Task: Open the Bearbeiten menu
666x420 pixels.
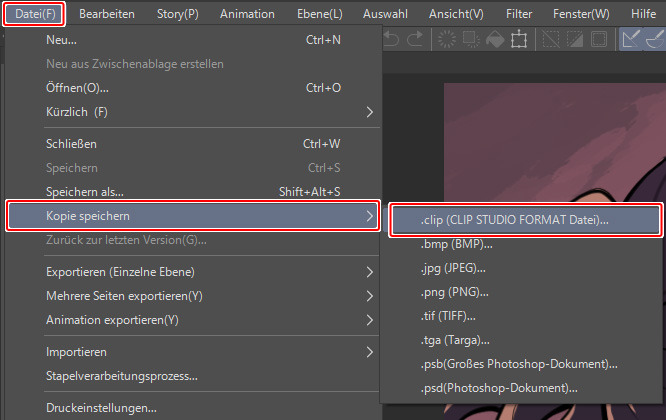Action: [x=107, y=13]
